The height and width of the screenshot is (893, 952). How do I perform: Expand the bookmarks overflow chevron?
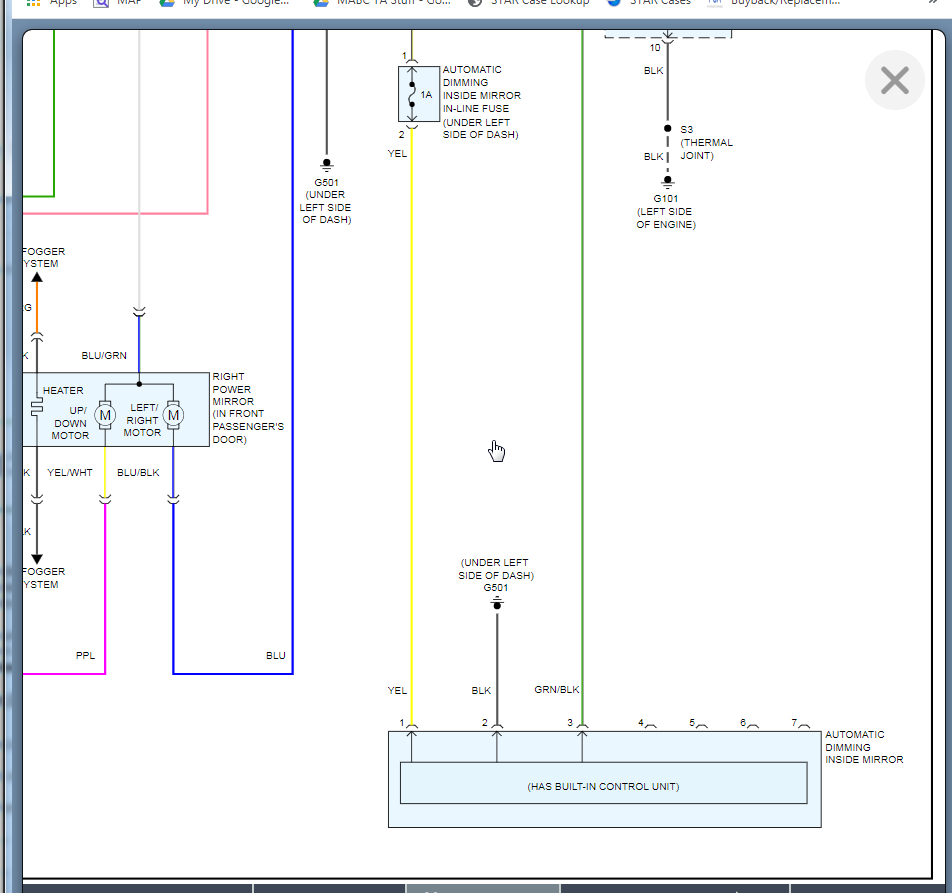coord(933,2)
